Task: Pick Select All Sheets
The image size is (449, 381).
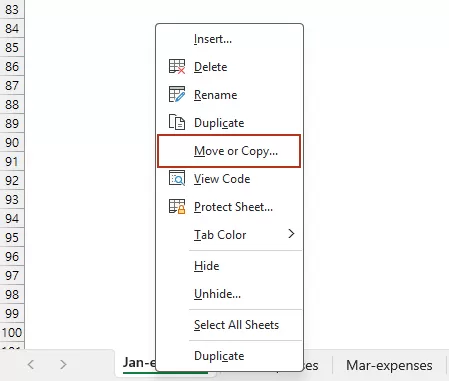Action: pyautogui.click(x=229, y=325)
